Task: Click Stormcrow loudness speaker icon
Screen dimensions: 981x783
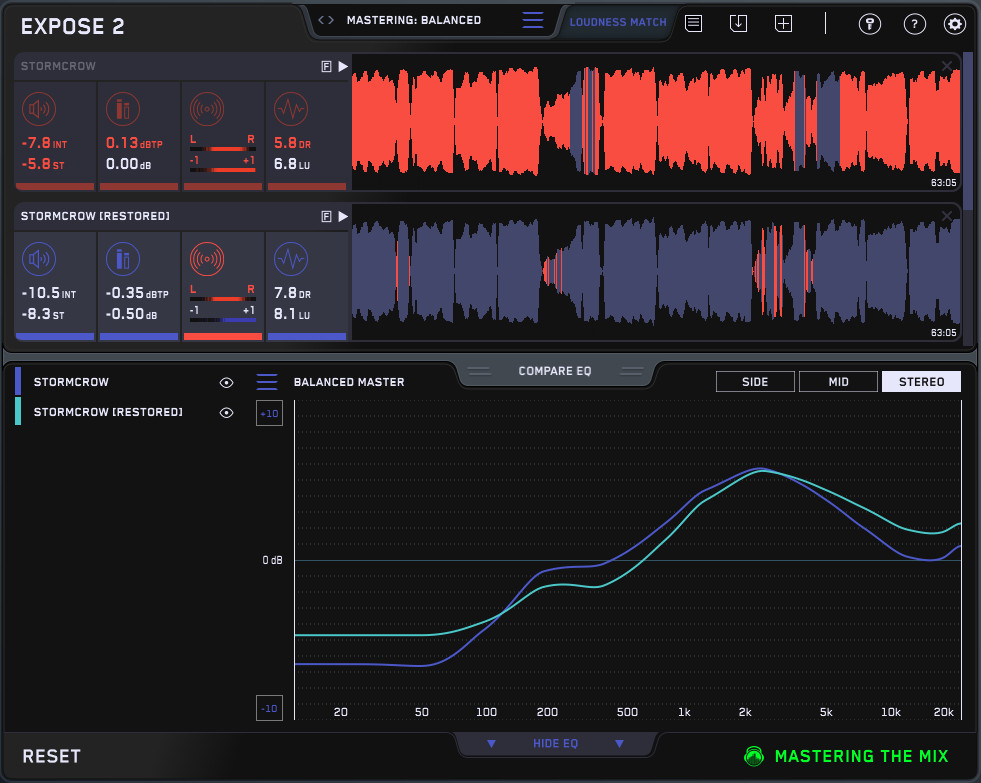Action: click(x=39, y=109)
